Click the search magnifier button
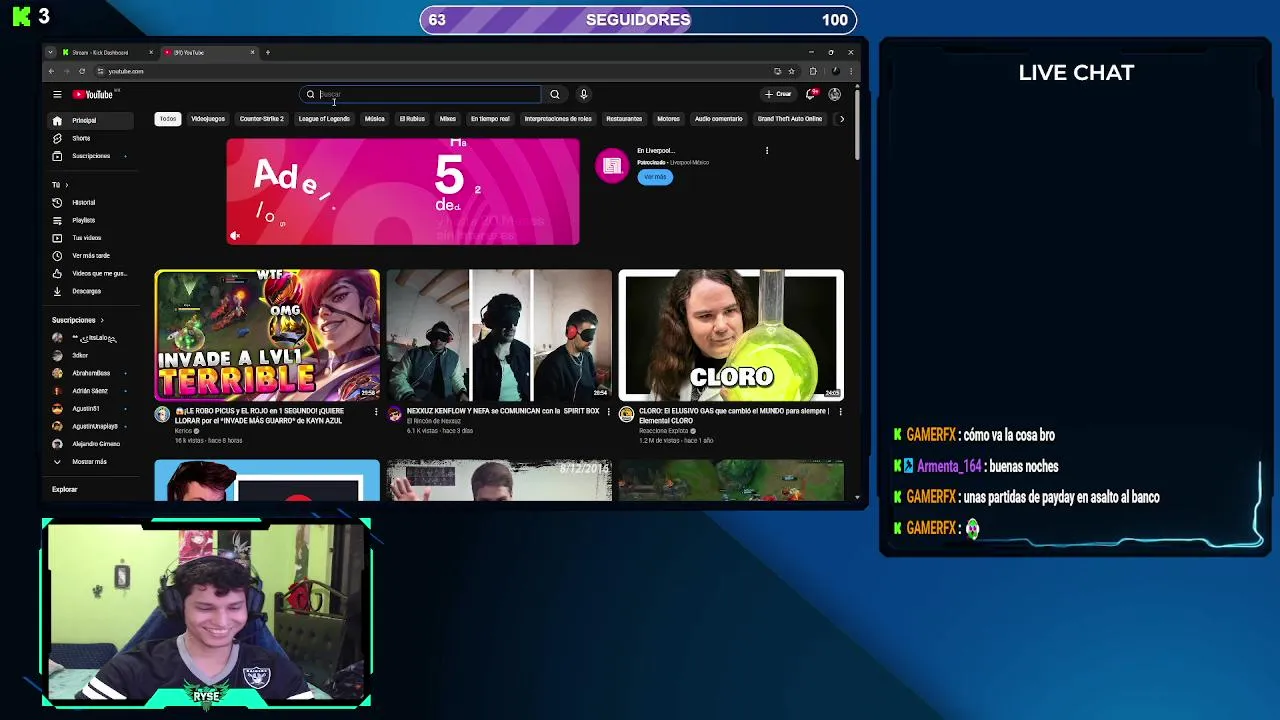Screen dimensions: 1280x720 pyautogui.click(x=555, y=94)
